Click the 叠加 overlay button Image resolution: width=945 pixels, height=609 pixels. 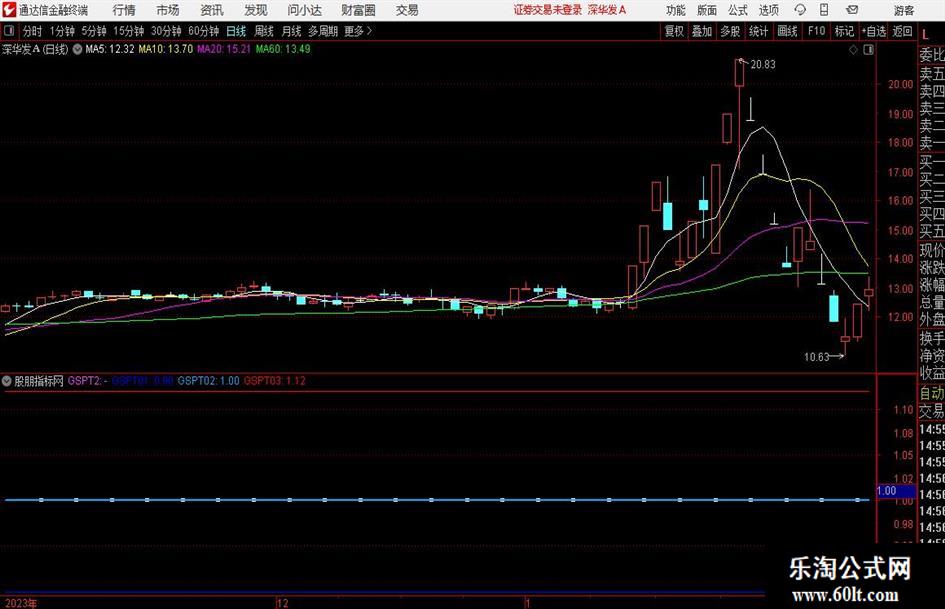(x=702, y=31)
